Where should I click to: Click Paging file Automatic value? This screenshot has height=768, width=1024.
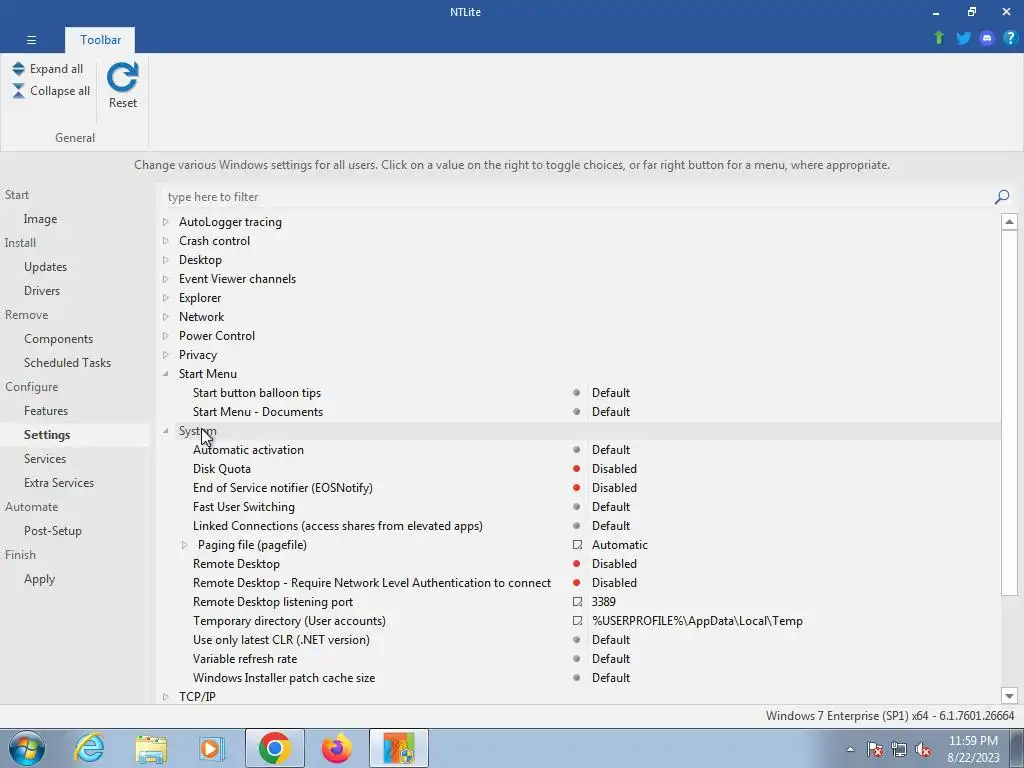[x=620, y=545]
